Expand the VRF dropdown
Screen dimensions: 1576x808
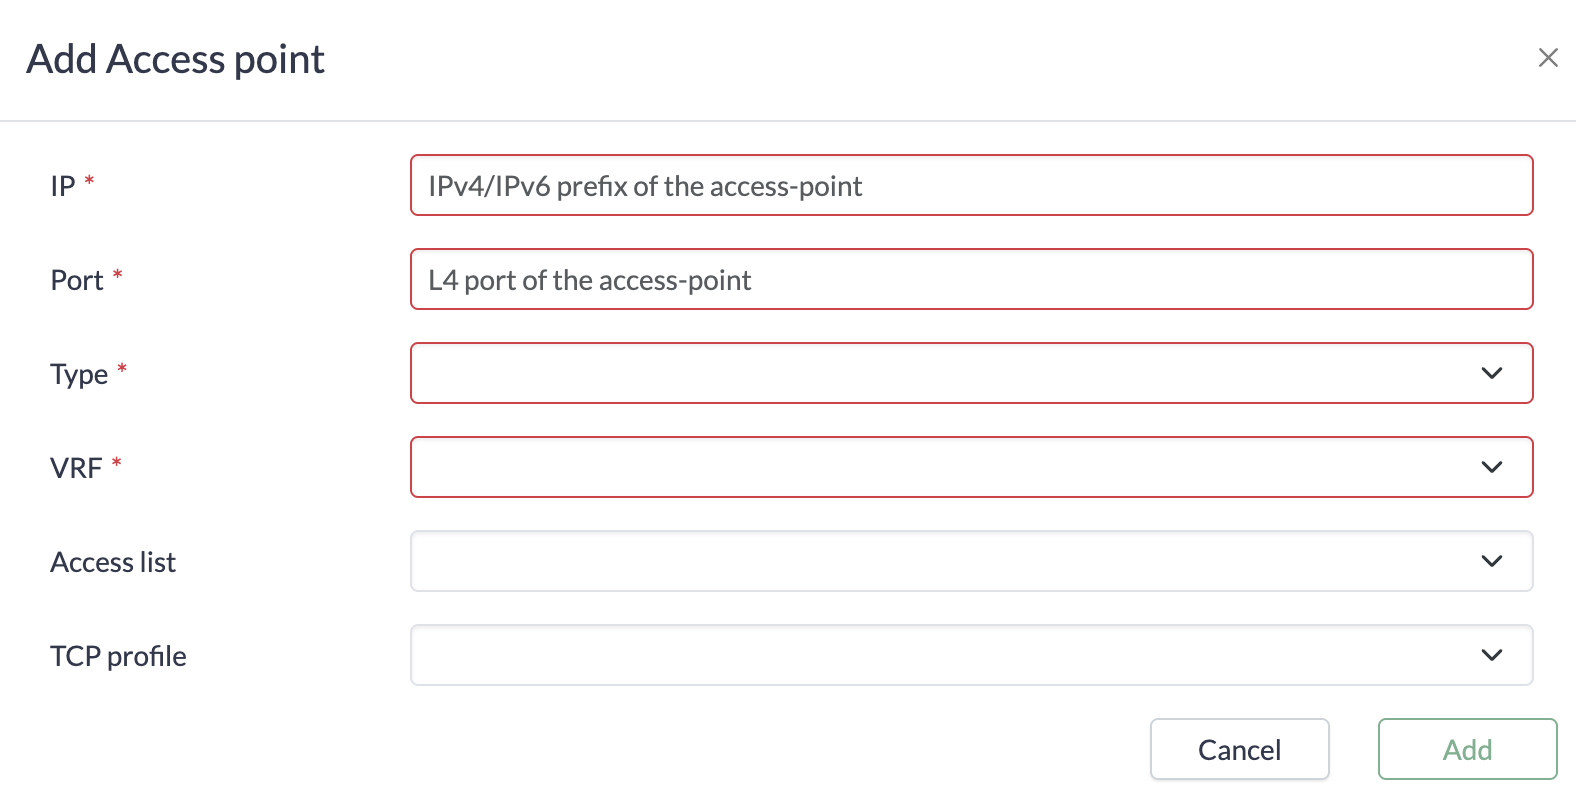[x=940, y=467]
